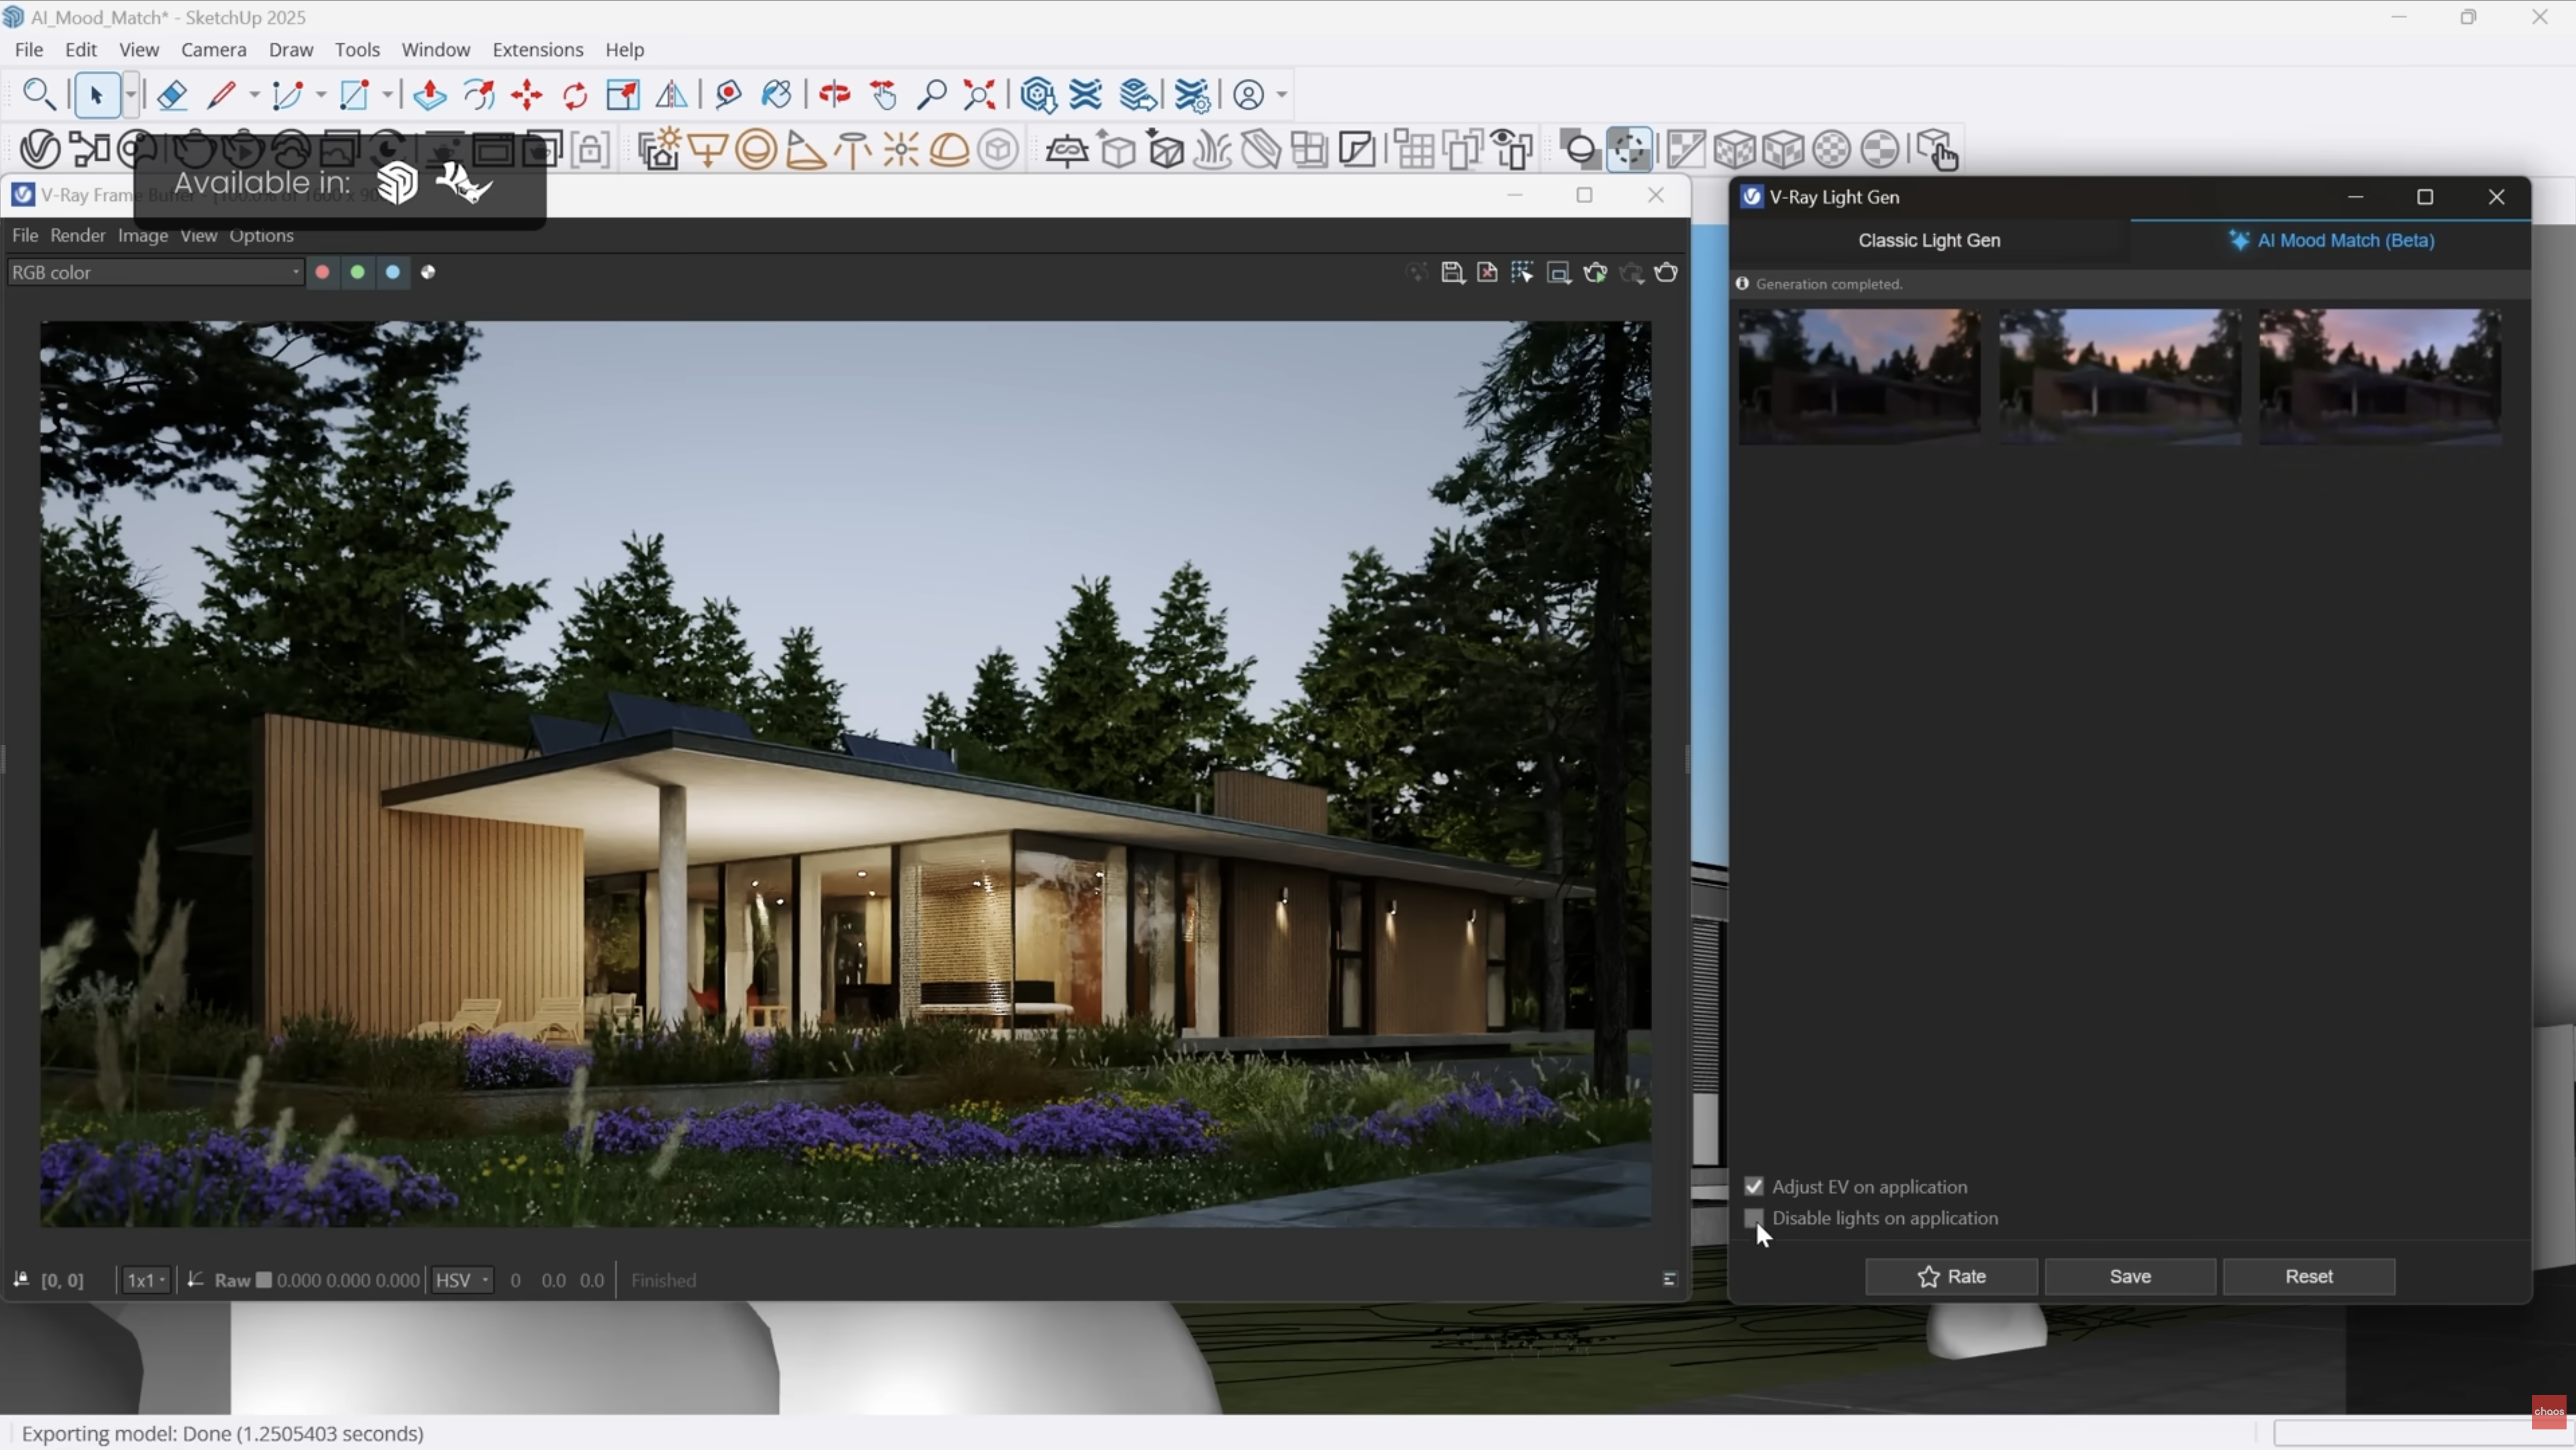Uncheck Adjust EV on application
Viewport: 2576px width, 1450px height.
coord(1754,1187)
